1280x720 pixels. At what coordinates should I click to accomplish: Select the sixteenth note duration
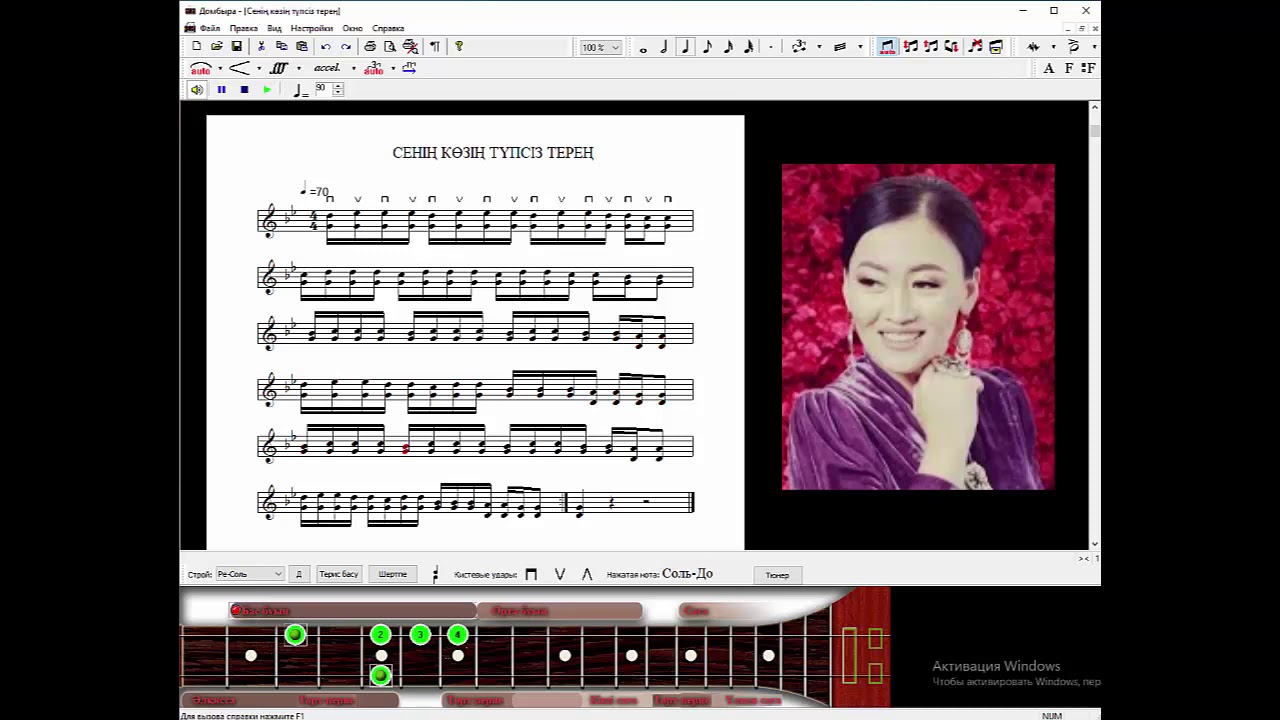point(728,47)
